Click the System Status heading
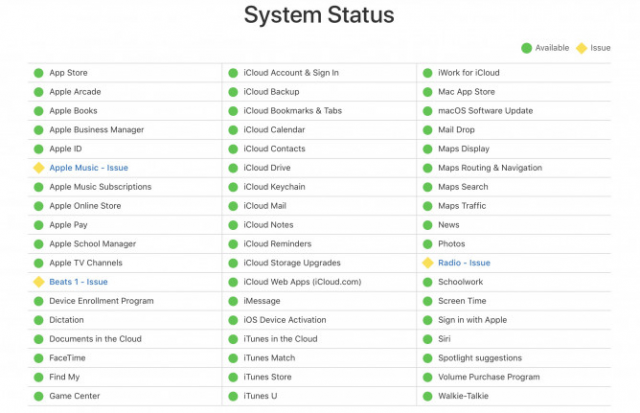 (319, 15)
